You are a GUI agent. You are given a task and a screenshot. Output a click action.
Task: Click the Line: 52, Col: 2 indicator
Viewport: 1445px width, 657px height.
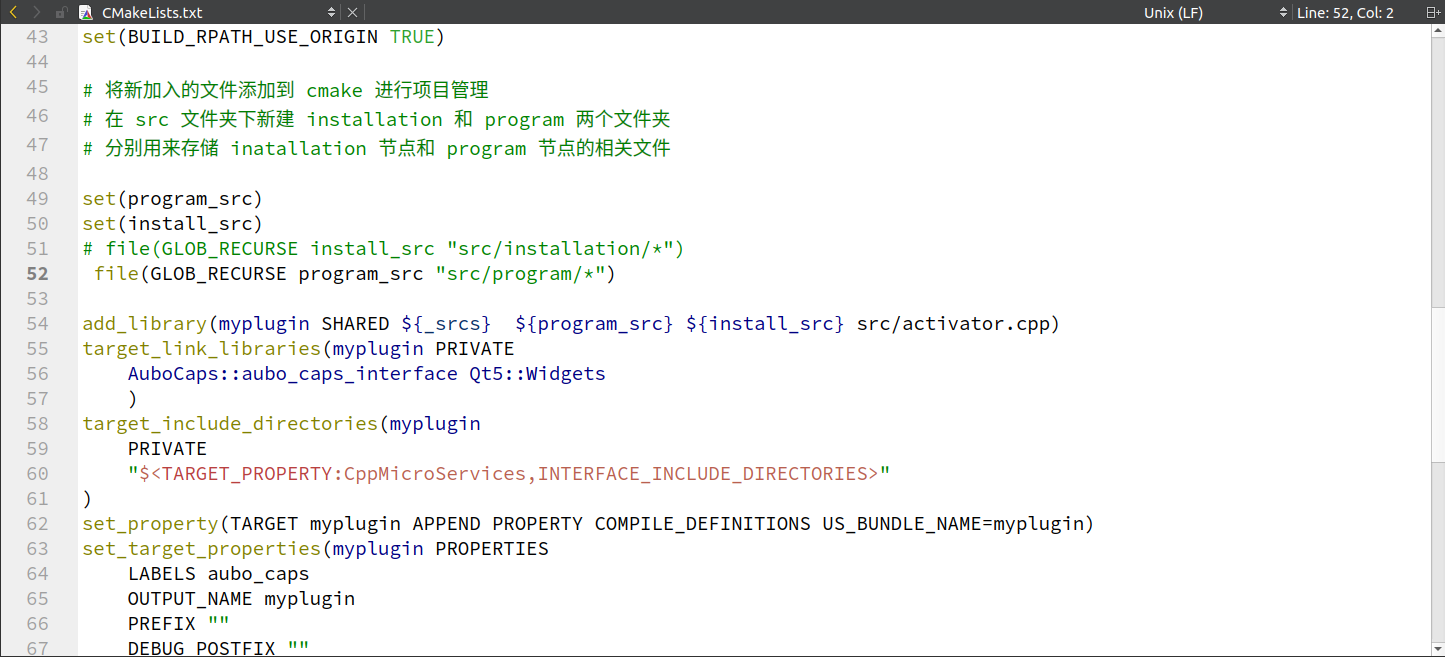pos(1344,13)
